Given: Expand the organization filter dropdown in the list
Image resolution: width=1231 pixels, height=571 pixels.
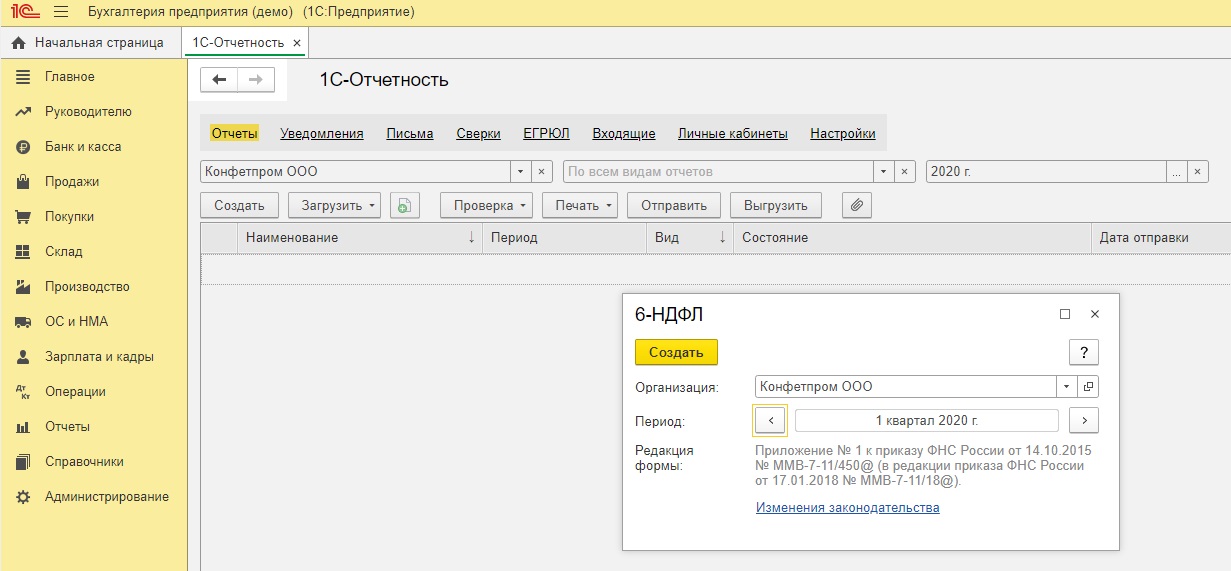Looking at the screenshot, I should pyautogui.click(x=520, y=172).
